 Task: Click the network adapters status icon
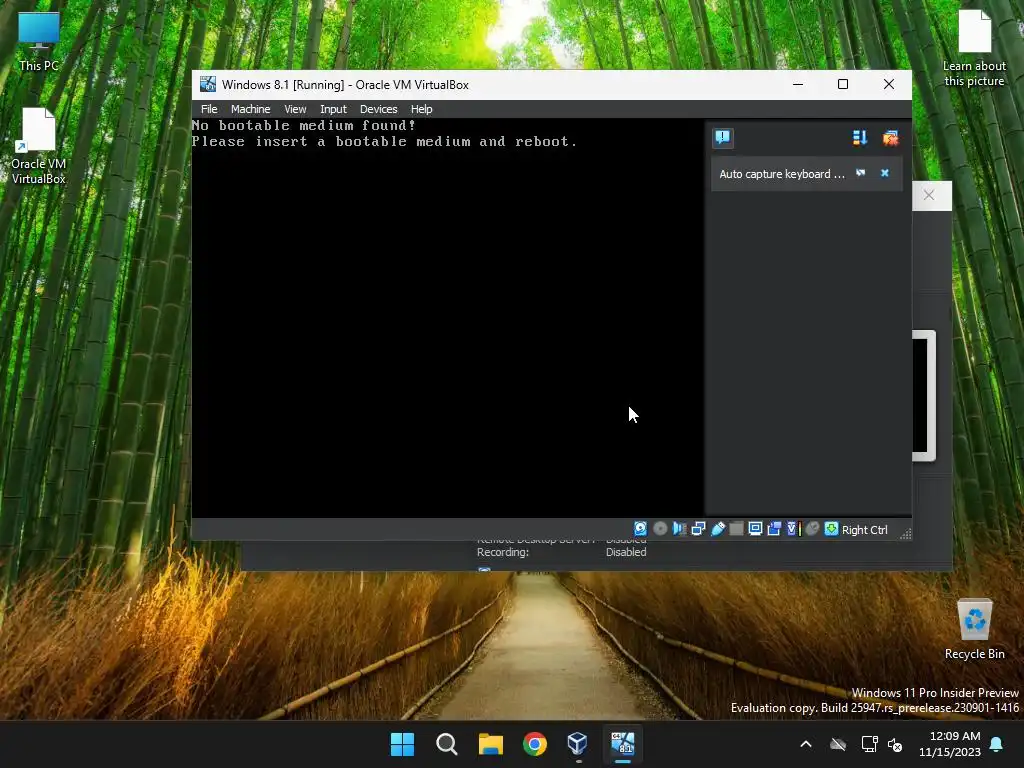pyautogui.click(x=698, y=529)
